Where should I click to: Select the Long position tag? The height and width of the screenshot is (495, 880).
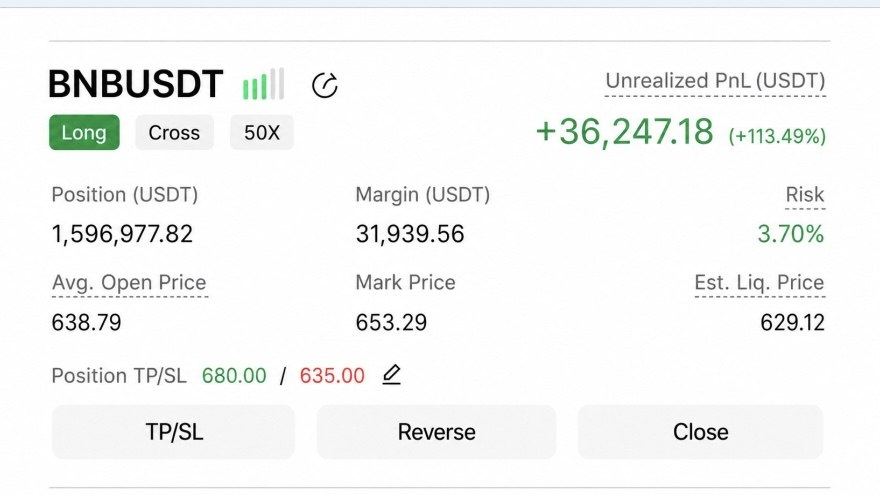coord(84,132)
